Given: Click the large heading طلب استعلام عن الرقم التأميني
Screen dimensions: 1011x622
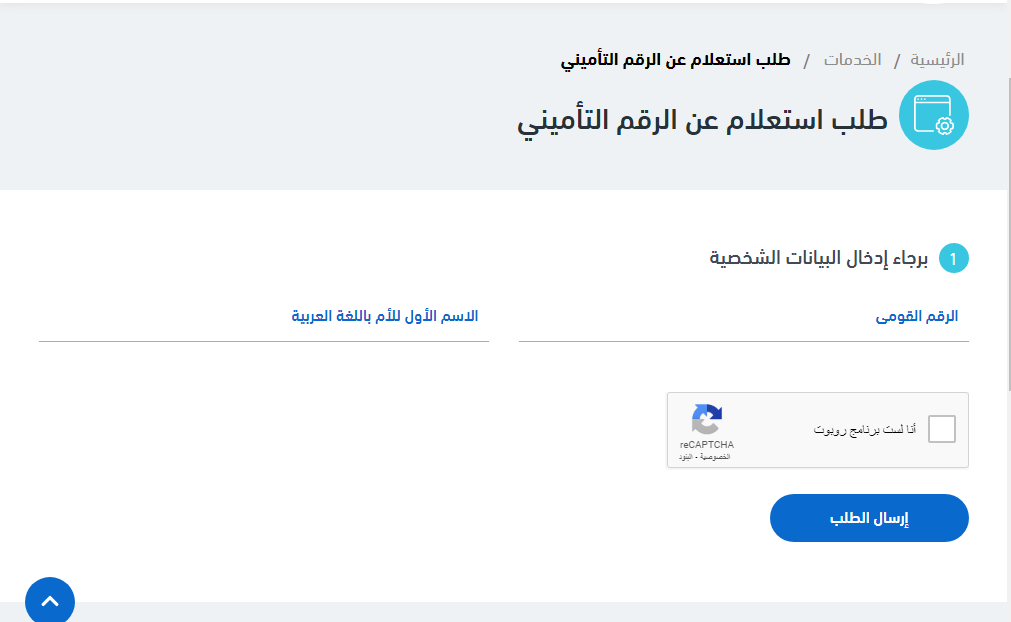Looking at the screenshot, I should 702,121.
